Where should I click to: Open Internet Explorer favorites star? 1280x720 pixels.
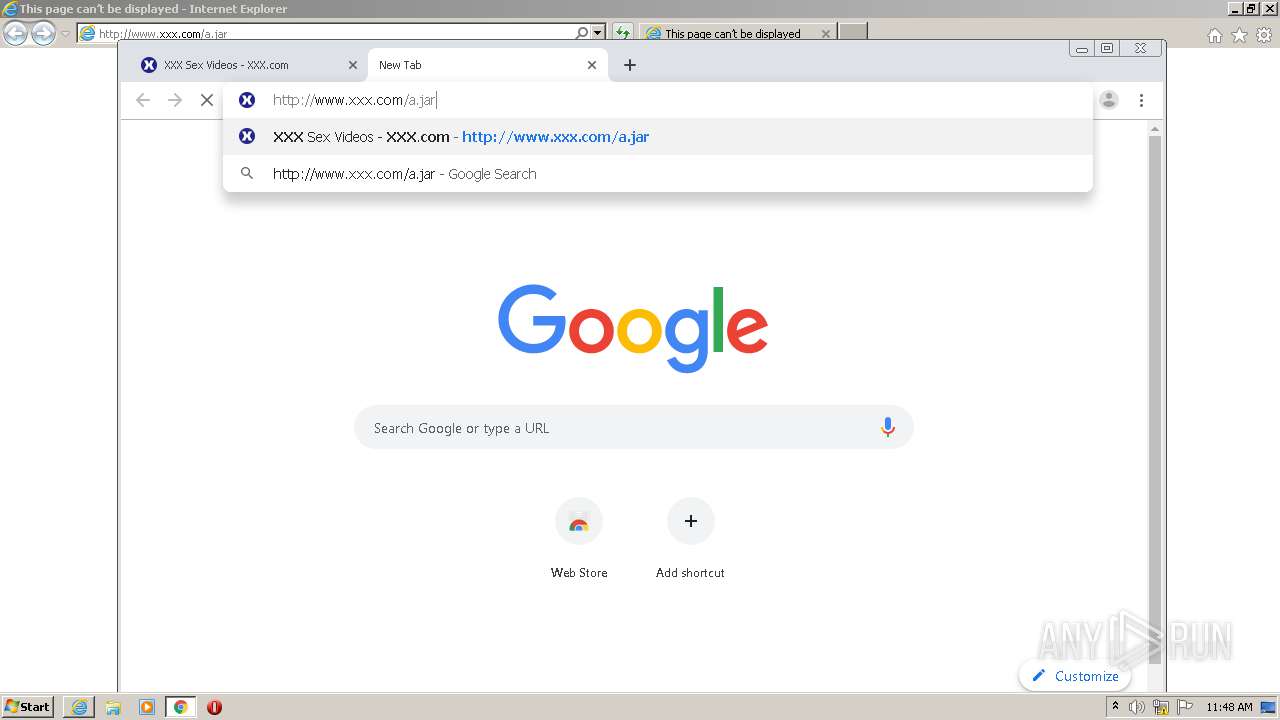[1239, 35]
